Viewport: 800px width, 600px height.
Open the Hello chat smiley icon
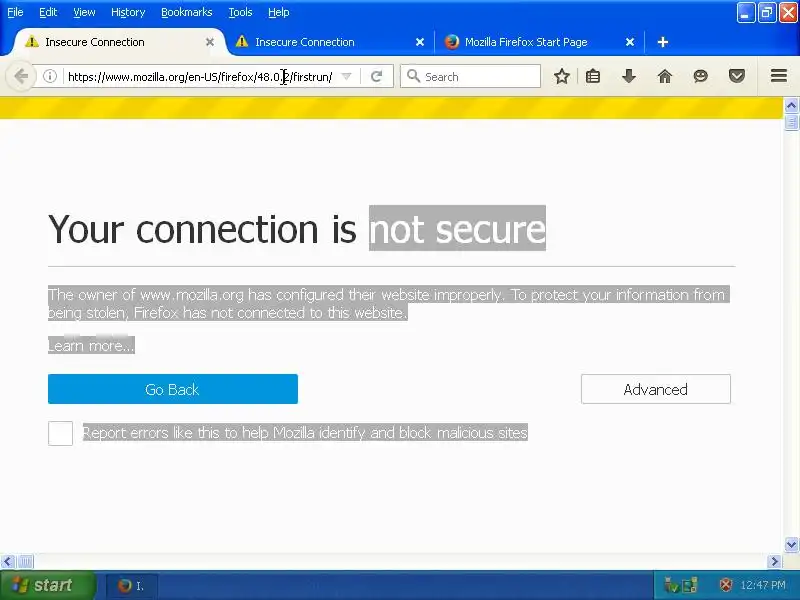[701, 77]
